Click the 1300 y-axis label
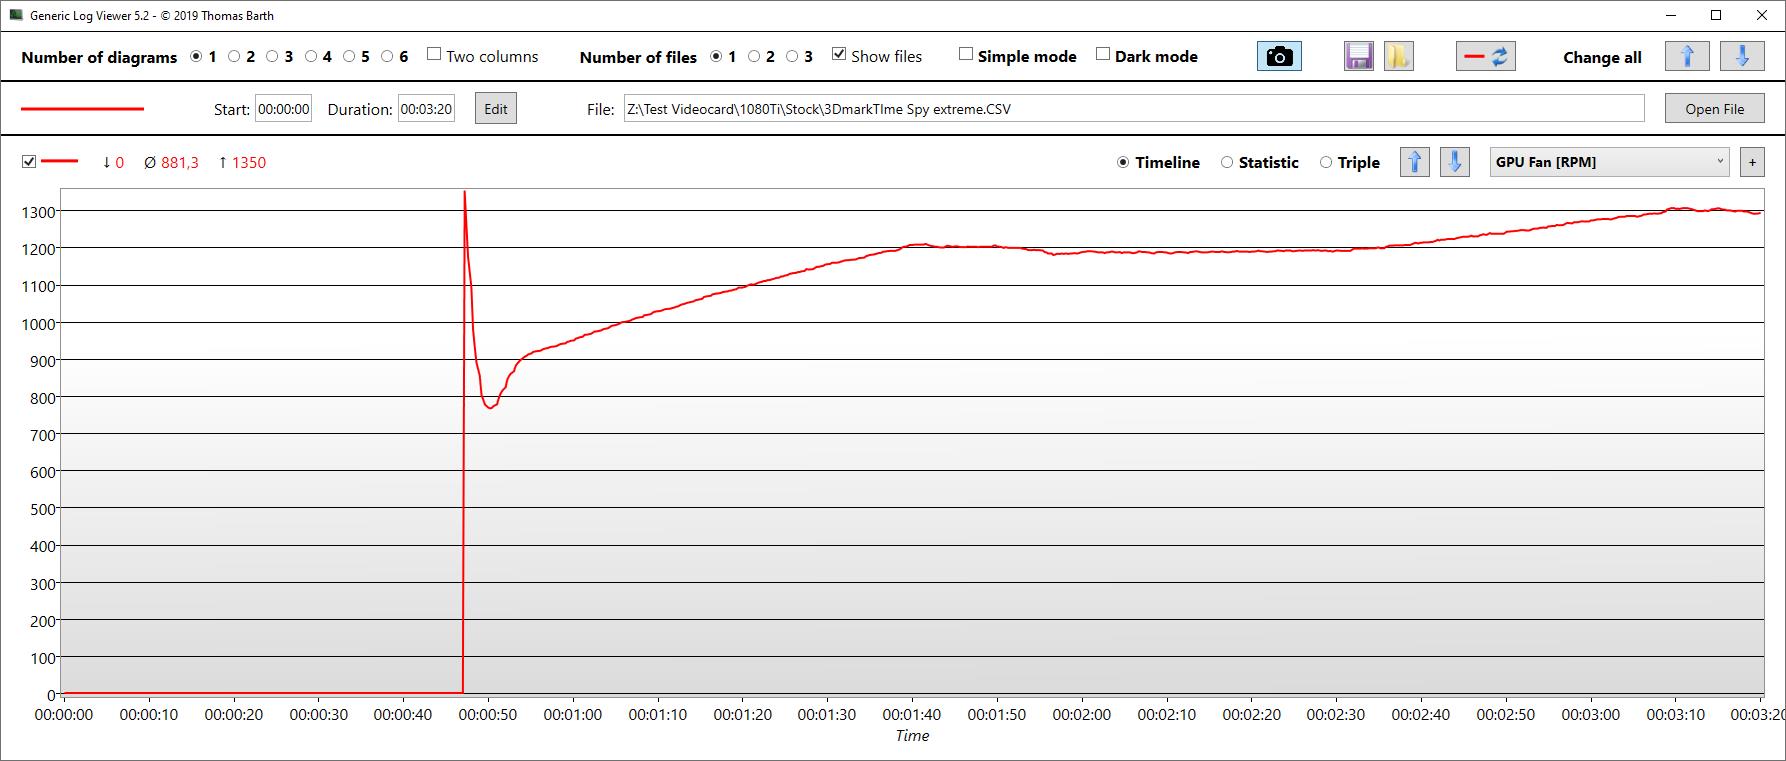Image resolution: width=1786 pixels, height=761 pixels. coord(38,212)
